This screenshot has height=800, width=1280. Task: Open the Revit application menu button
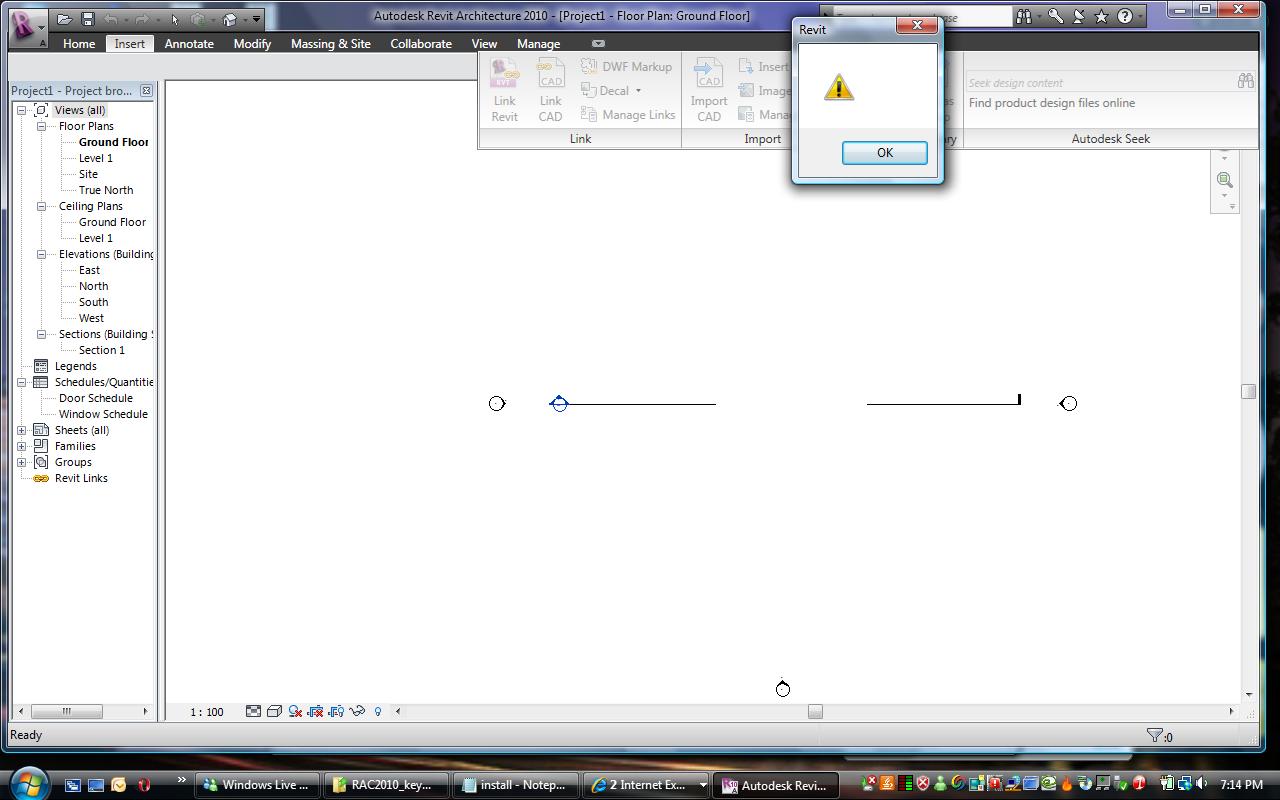[27, 27]
